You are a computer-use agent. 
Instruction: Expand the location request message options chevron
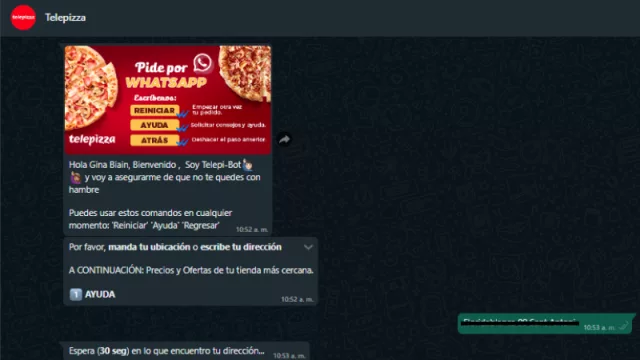click(309, 247)
